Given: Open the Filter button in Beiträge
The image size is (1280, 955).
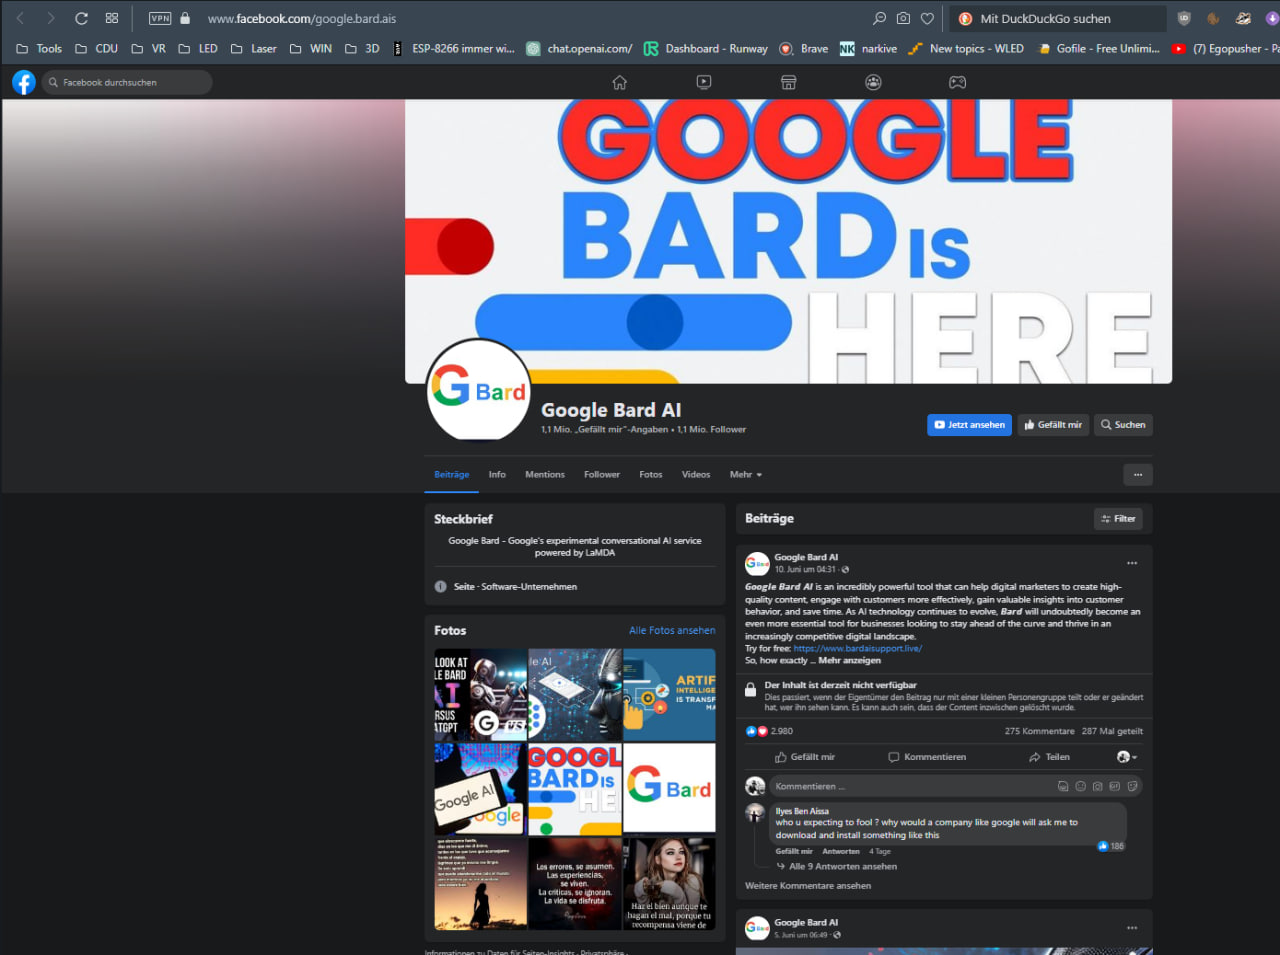Looking at the screenshot, I should [1118, 519].
